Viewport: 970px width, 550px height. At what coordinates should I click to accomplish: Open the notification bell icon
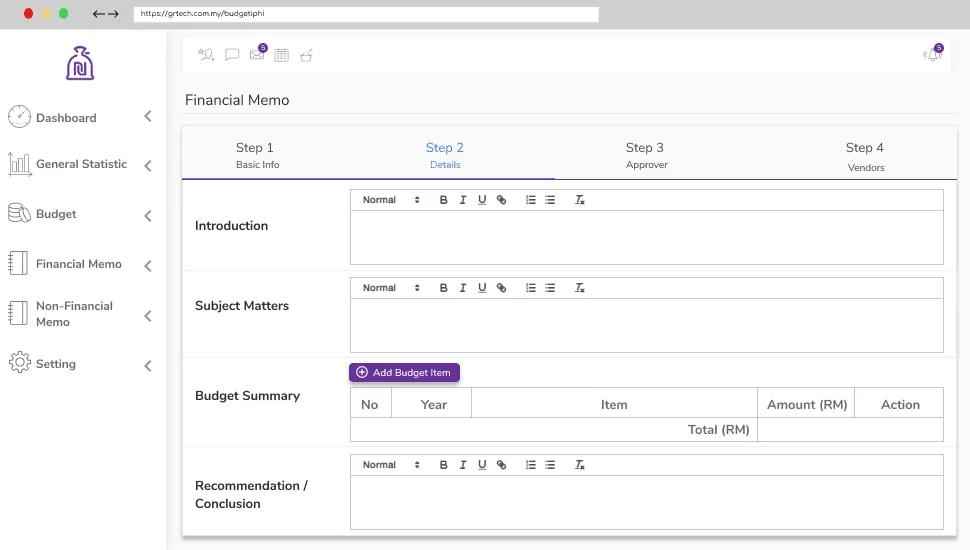(x=933, y=53)
